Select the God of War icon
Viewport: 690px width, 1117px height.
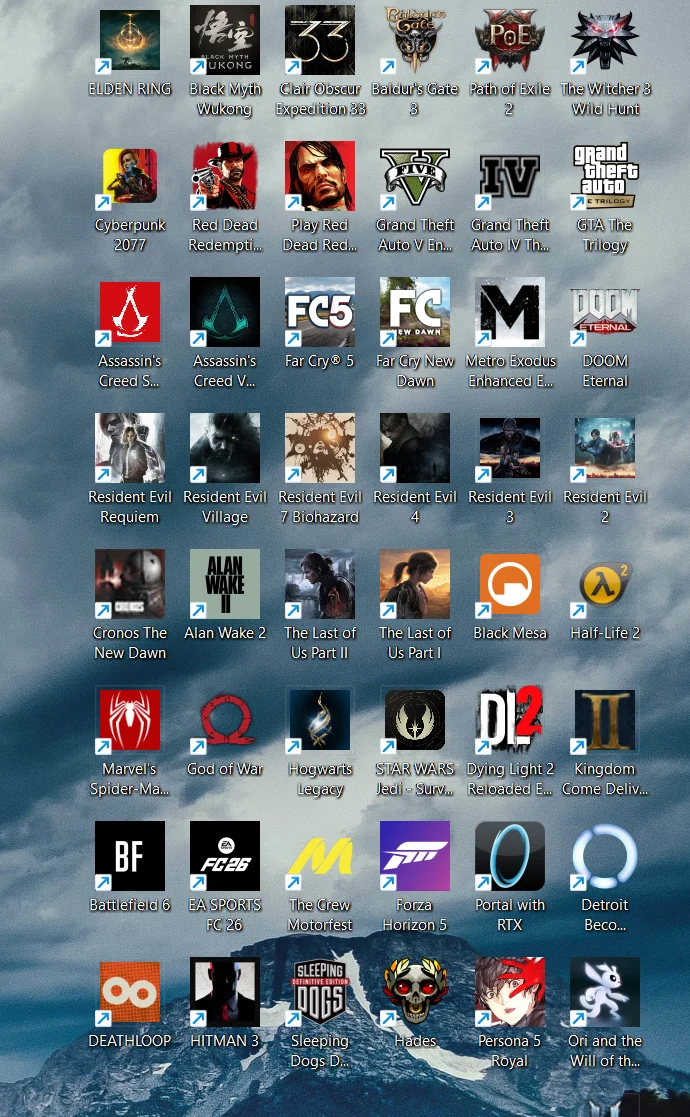(x=225, y=720)
